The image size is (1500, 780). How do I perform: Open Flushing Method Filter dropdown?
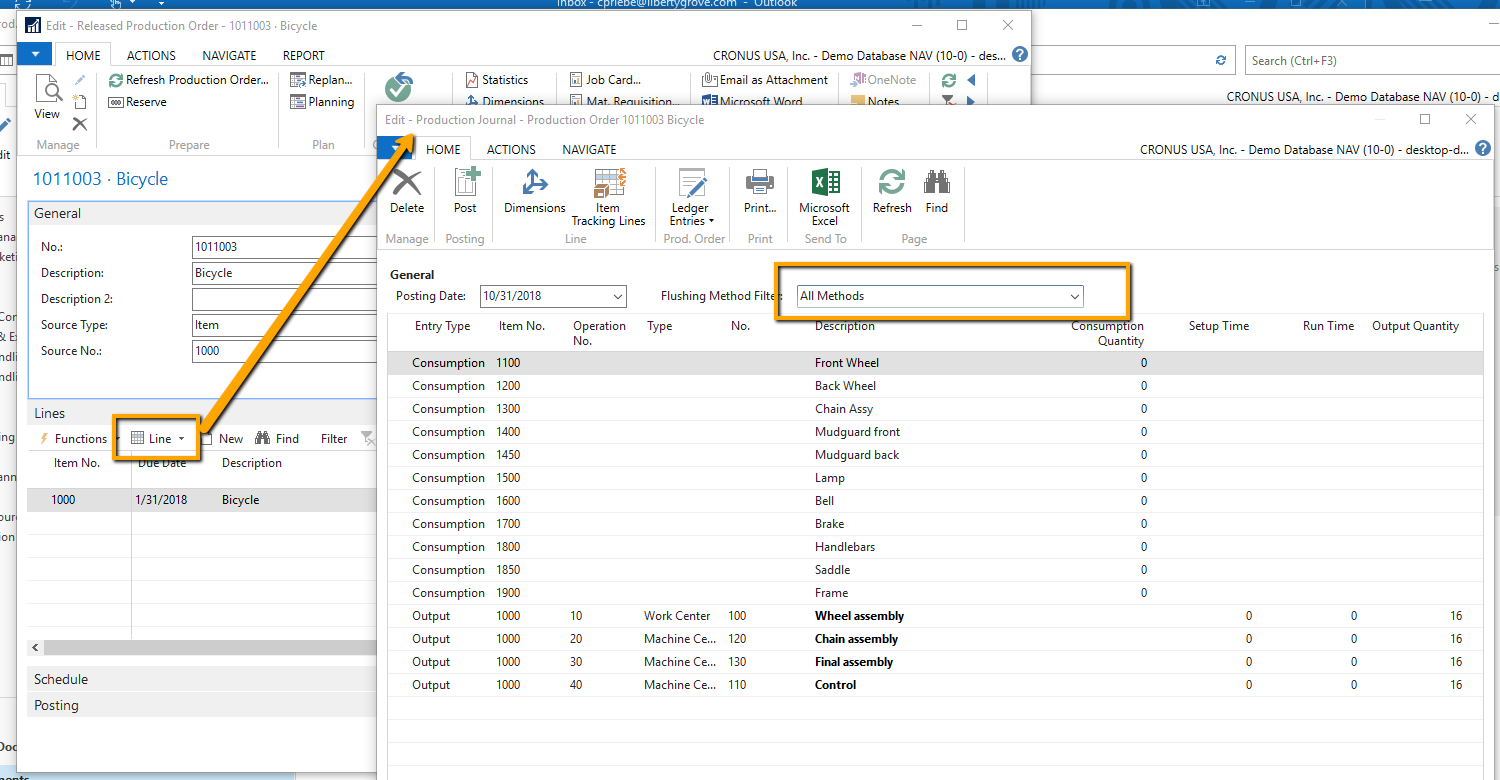(939, 296)
